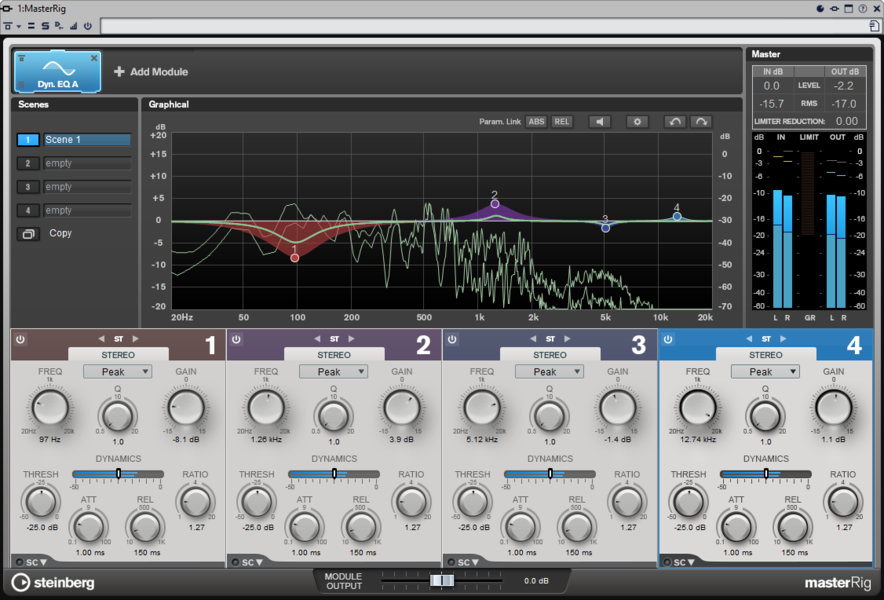This screenshot has height=600, width=884.
Task: Click the signal bars icon in the top toolbar
Action: [x=73, y=26]
